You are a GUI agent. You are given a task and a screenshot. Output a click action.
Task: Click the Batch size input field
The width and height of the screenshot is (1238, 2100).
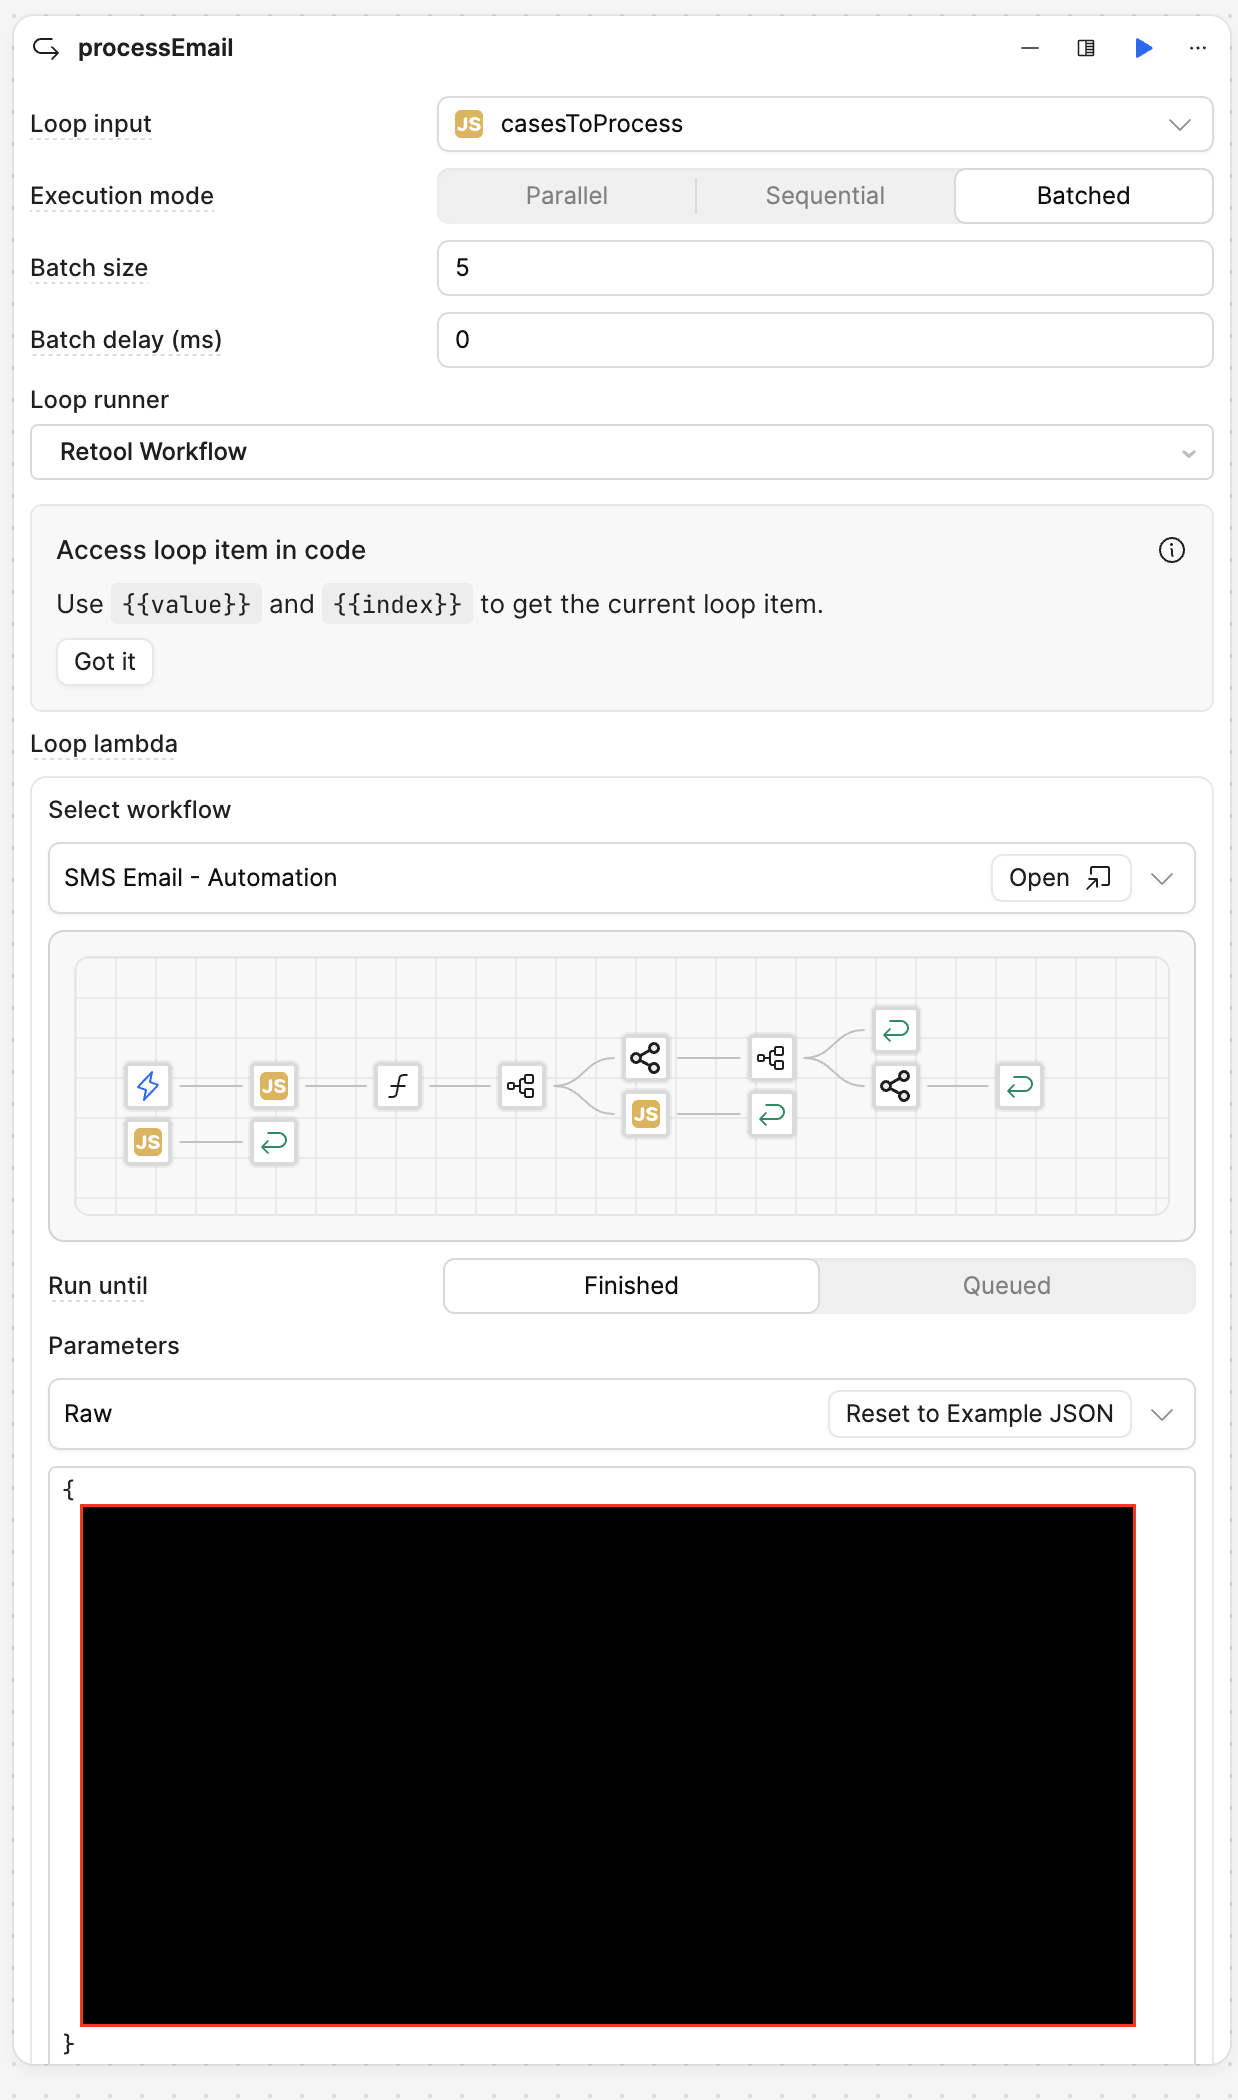[x=824, y=268]
